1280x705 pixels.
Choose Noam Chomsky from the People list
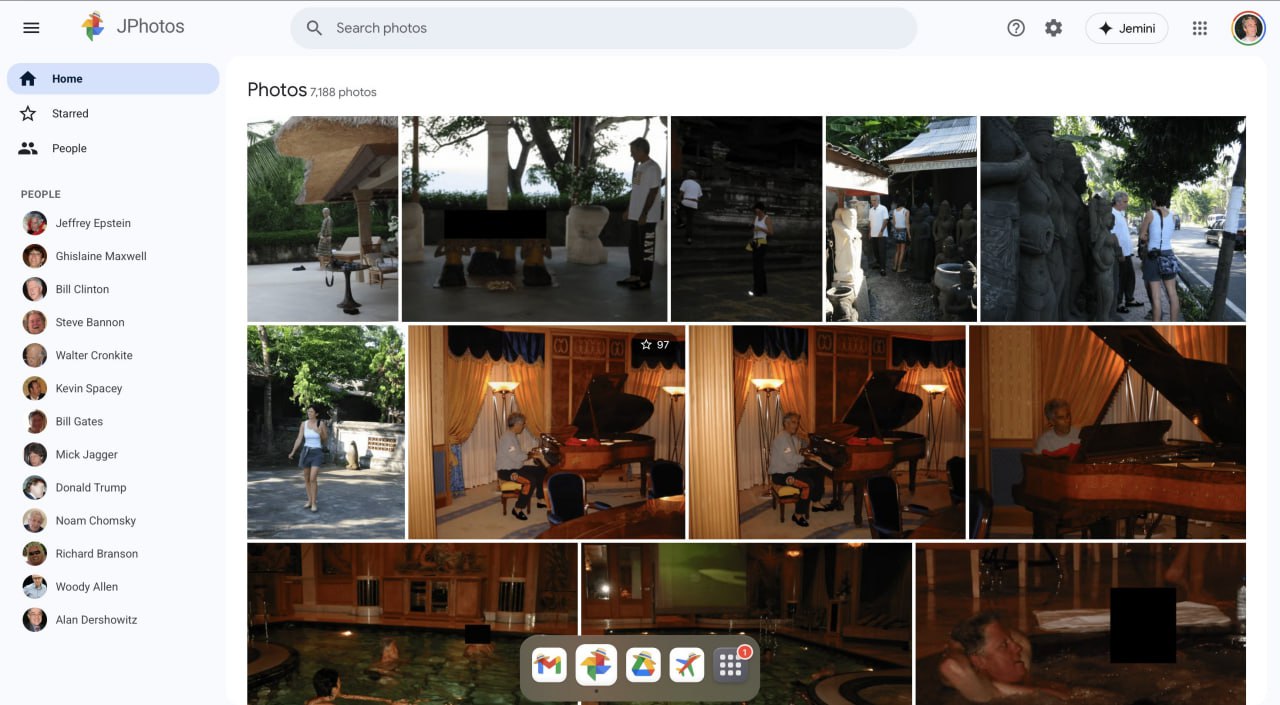pyautogui.click(x=95, y=521)
